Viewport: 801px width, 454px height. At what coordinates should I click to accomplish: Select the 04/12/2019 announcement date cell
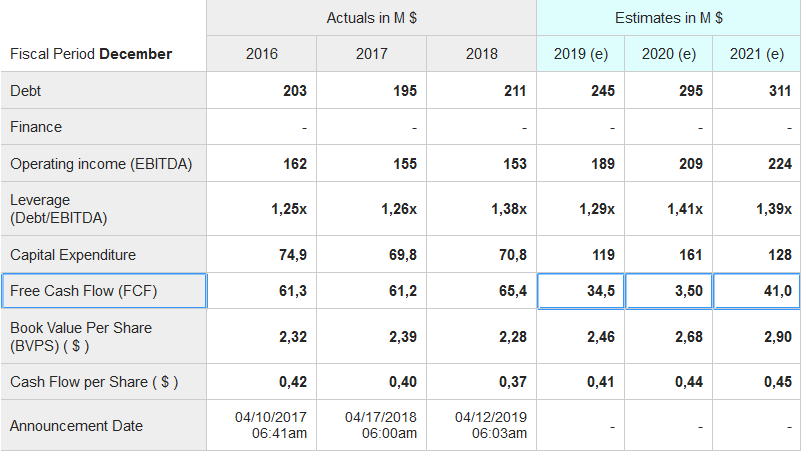[x=482, y=425]
